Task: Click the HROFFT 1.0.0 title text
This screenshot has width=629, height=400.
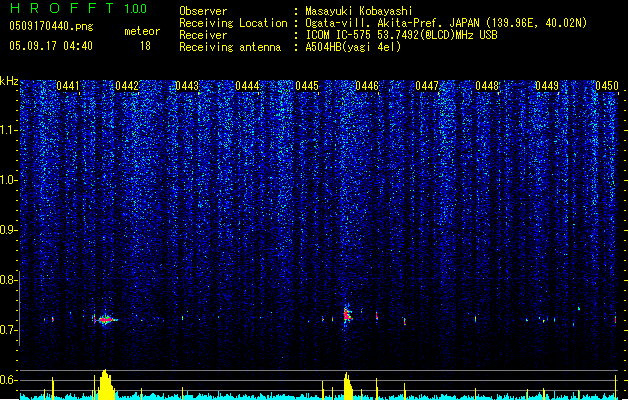Action: tap(78, 8)
